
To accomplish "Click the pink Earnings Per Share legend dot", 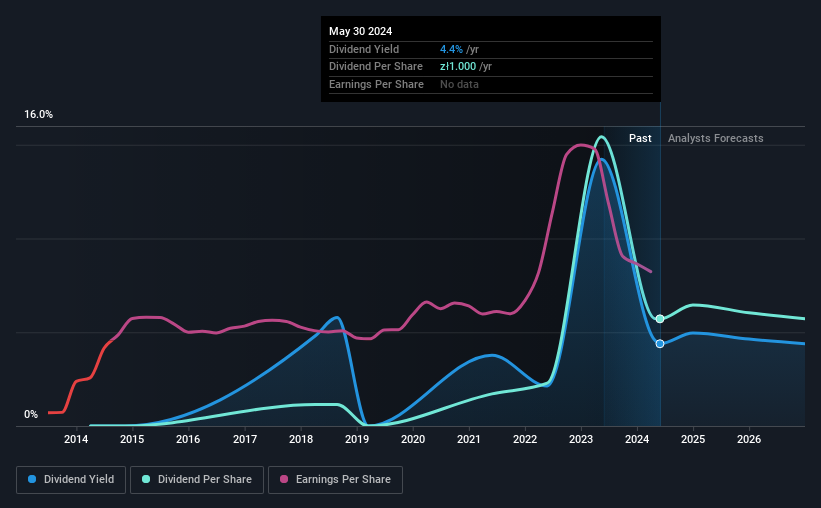I will coord(284,479).
